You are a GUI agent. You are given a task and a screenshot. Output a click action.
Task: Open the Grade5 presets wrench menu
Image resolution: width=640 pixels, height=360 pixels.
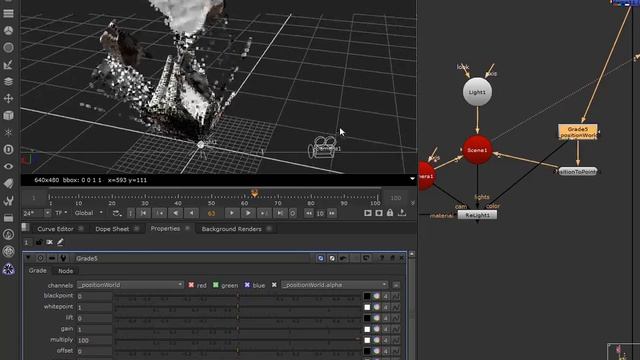coord(63,258)
